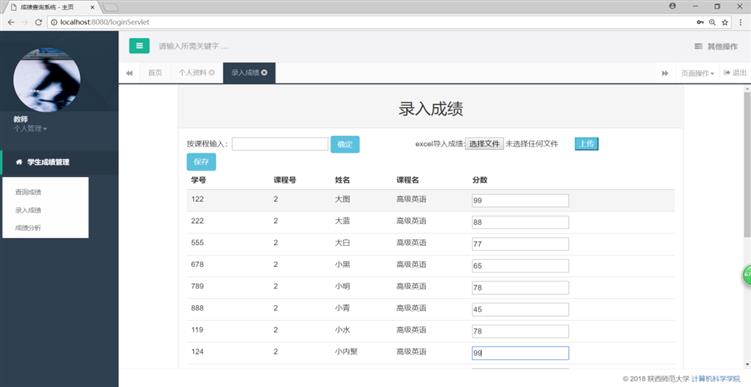Click the browser reload icon
The width and height of the screenshot is (751, 387).
pyautogui.click(x=39, y=23)
